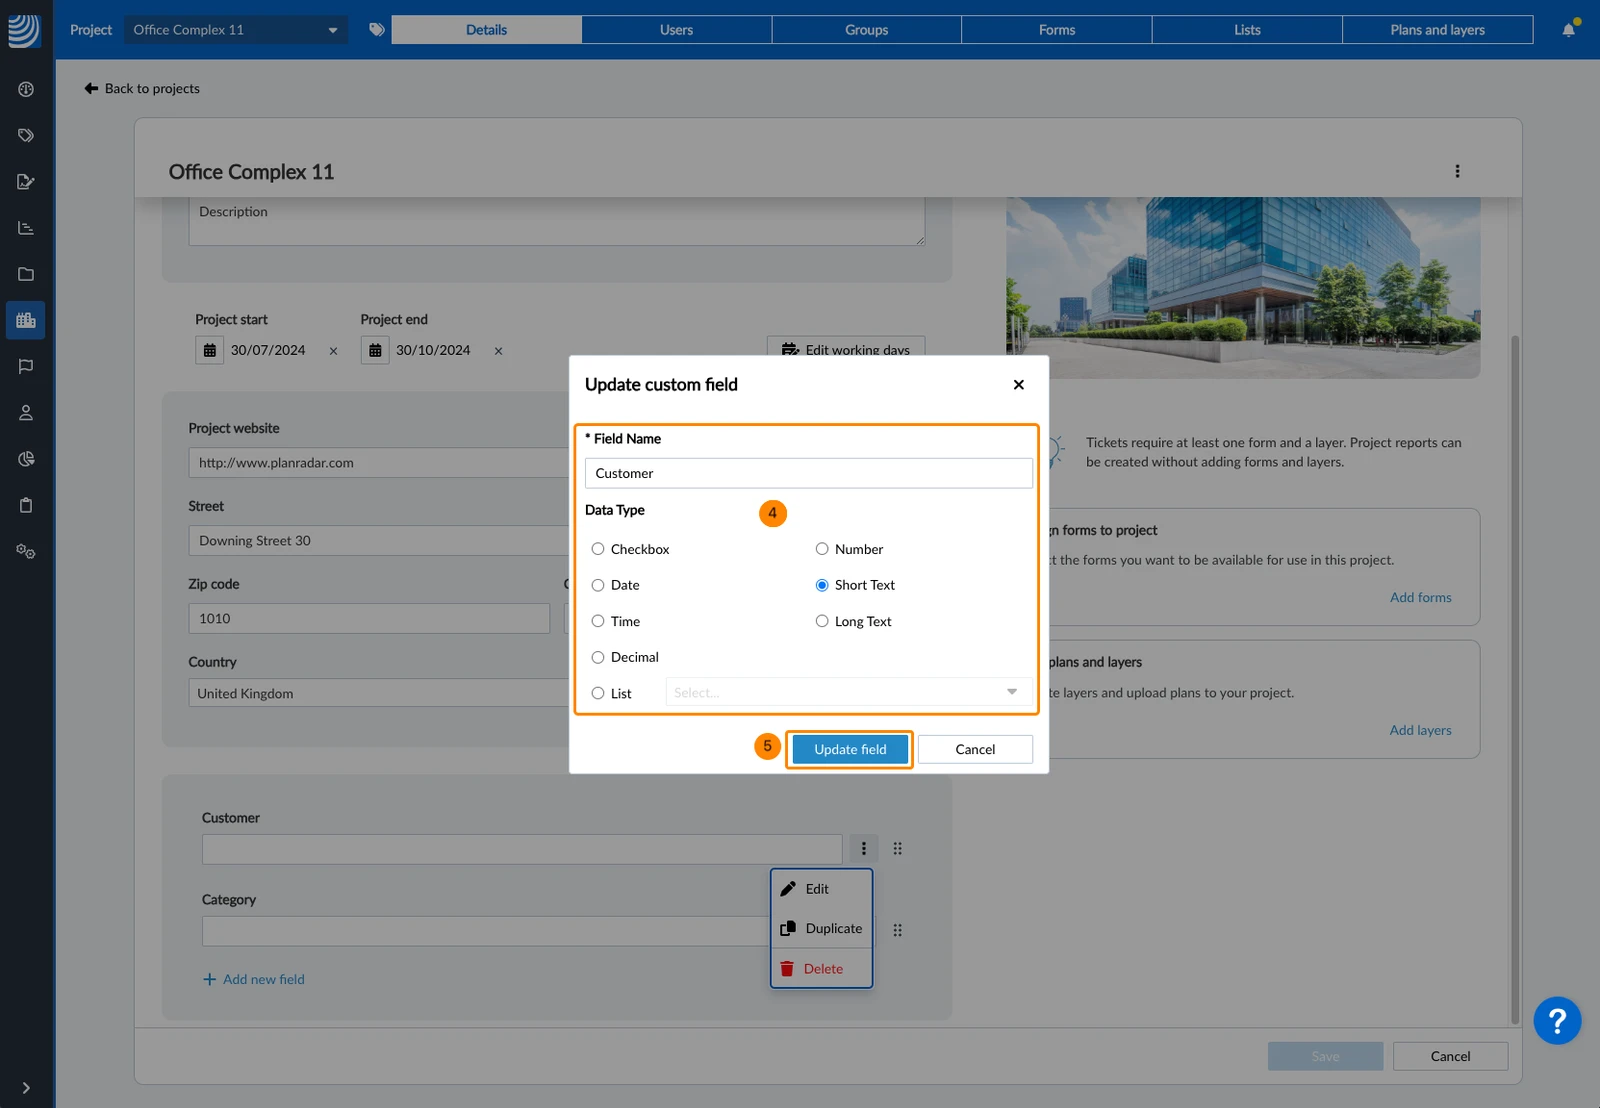Select the Time data type
Viewport: 1600px width, 1108px height.
pos(598,621)
